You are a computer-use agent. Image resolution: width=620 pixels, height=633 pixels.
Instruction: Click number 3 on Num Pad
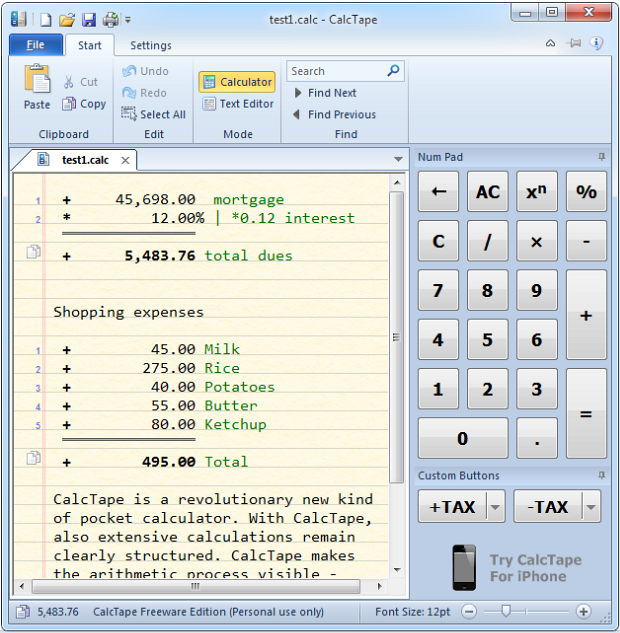coord(537,389)
